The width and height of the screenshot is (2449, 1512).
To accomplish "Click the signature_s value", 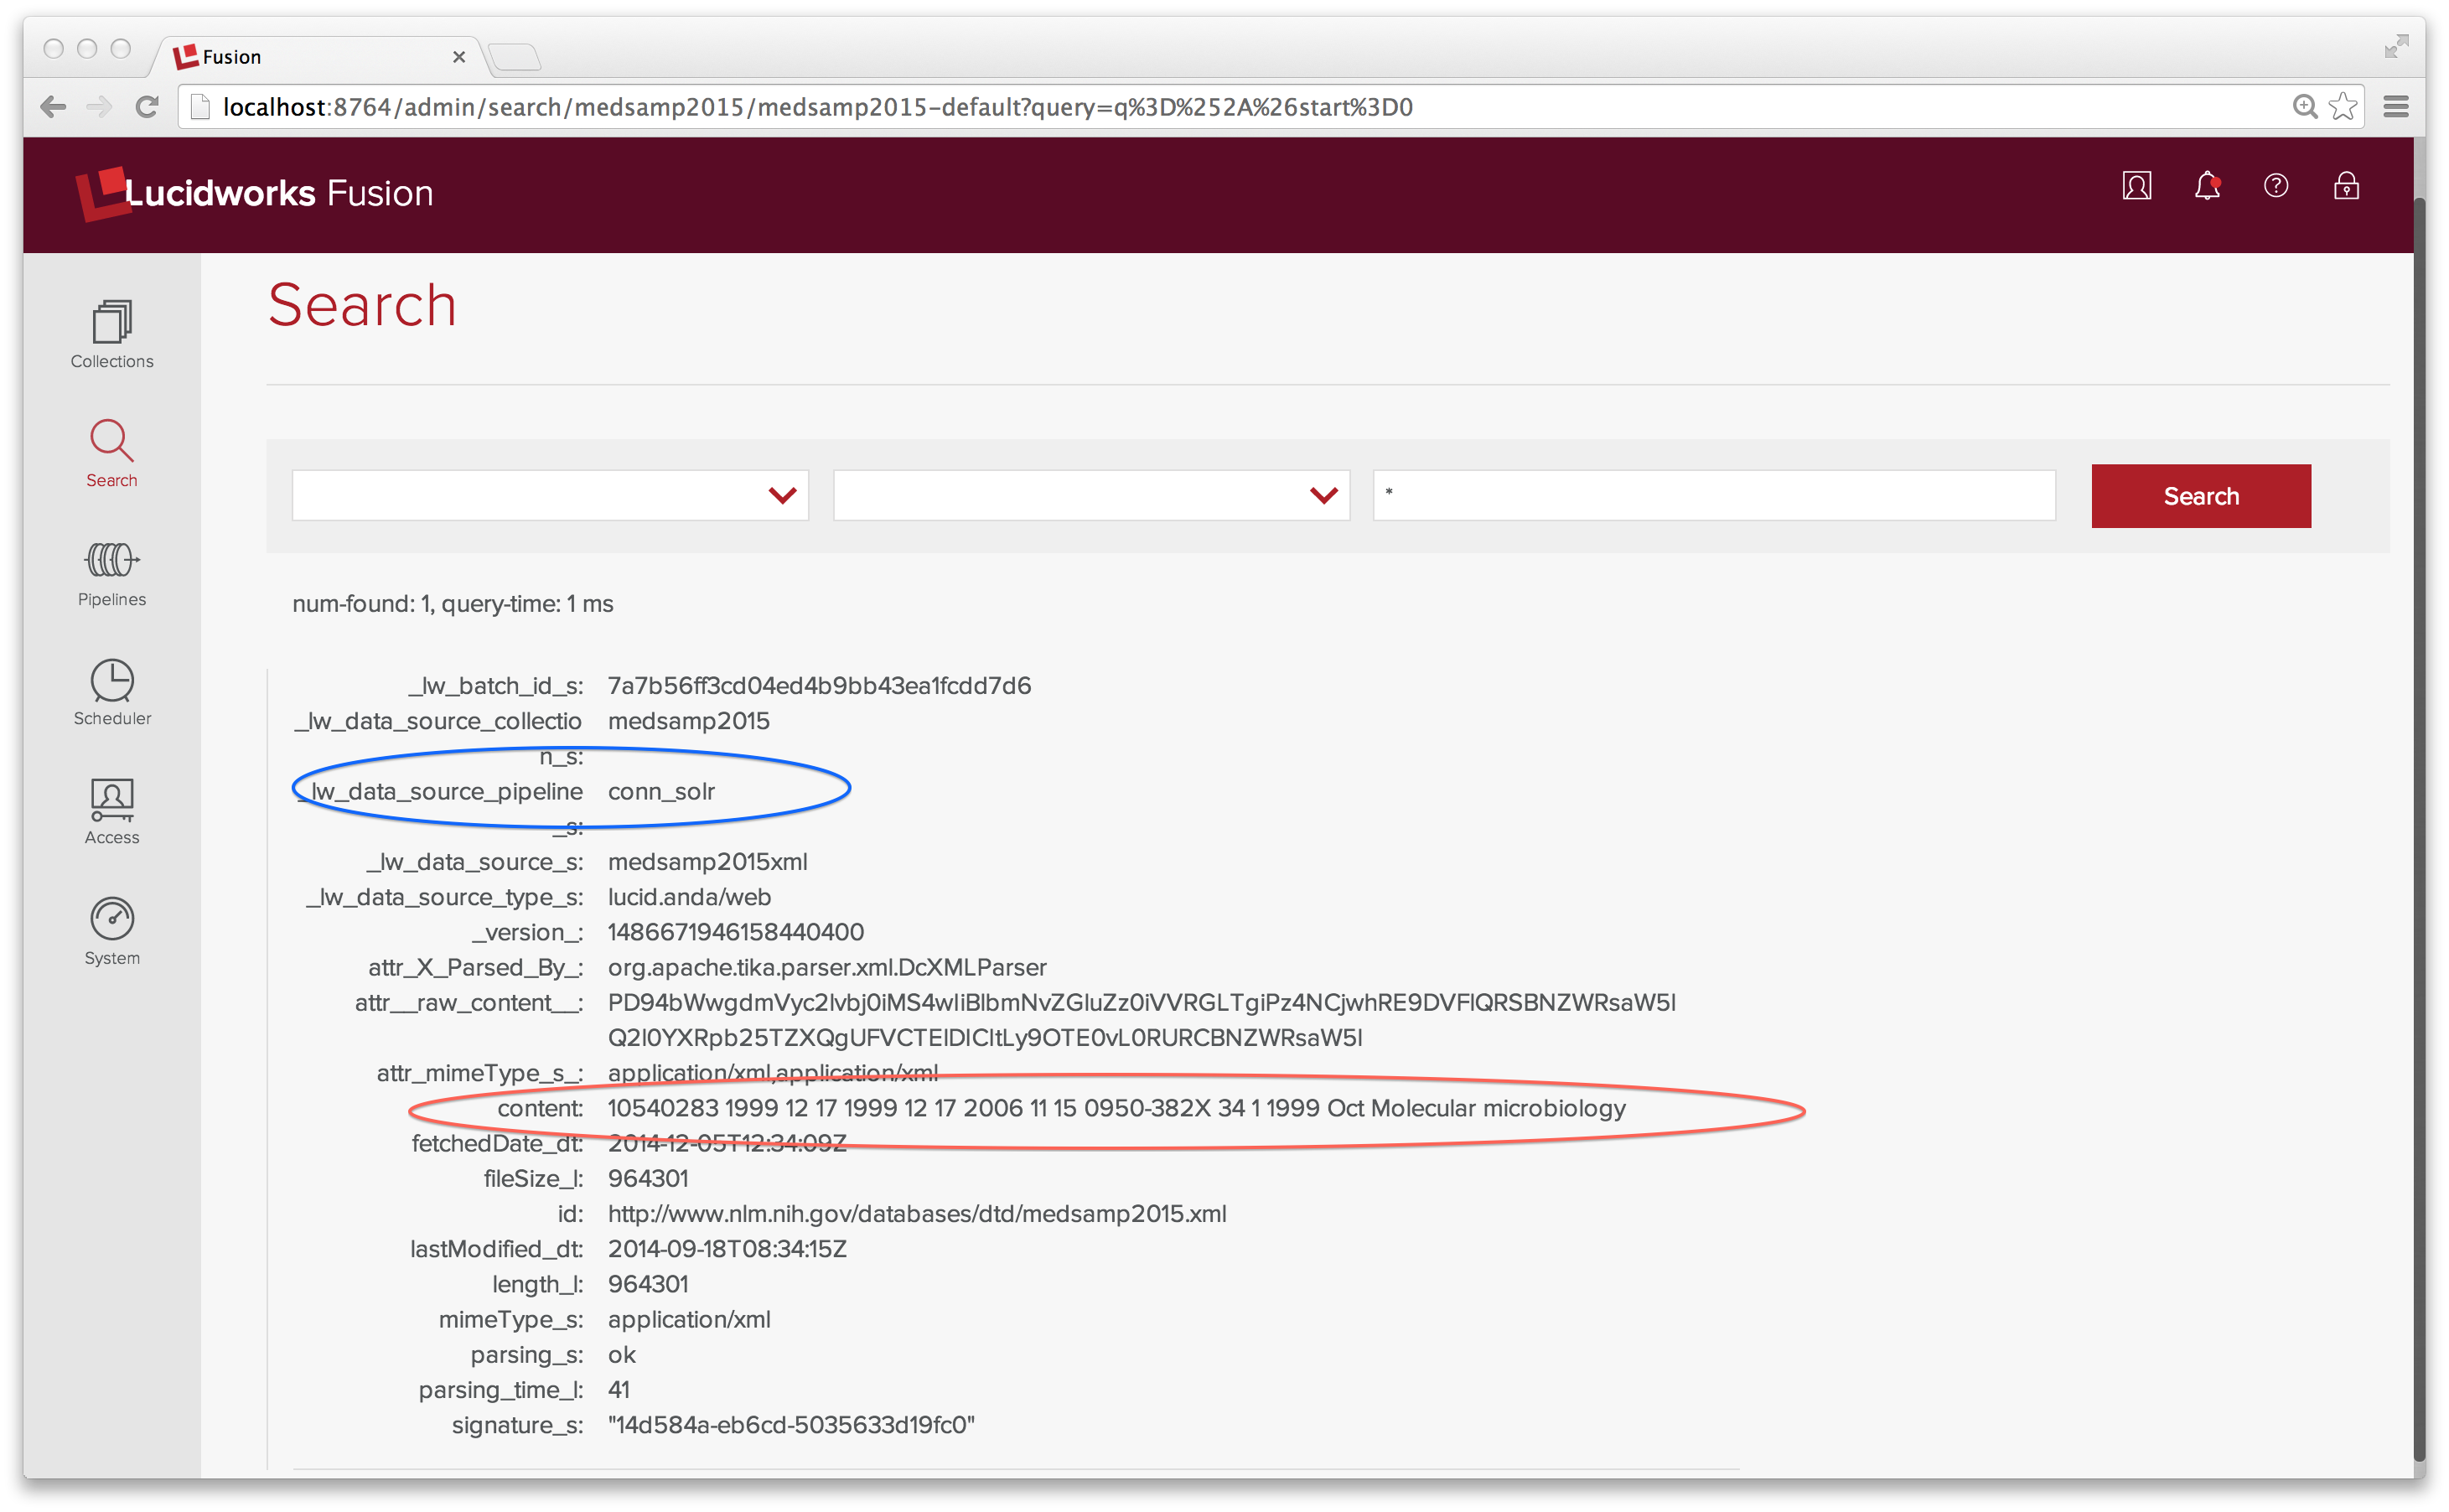I will [791, 1425].
